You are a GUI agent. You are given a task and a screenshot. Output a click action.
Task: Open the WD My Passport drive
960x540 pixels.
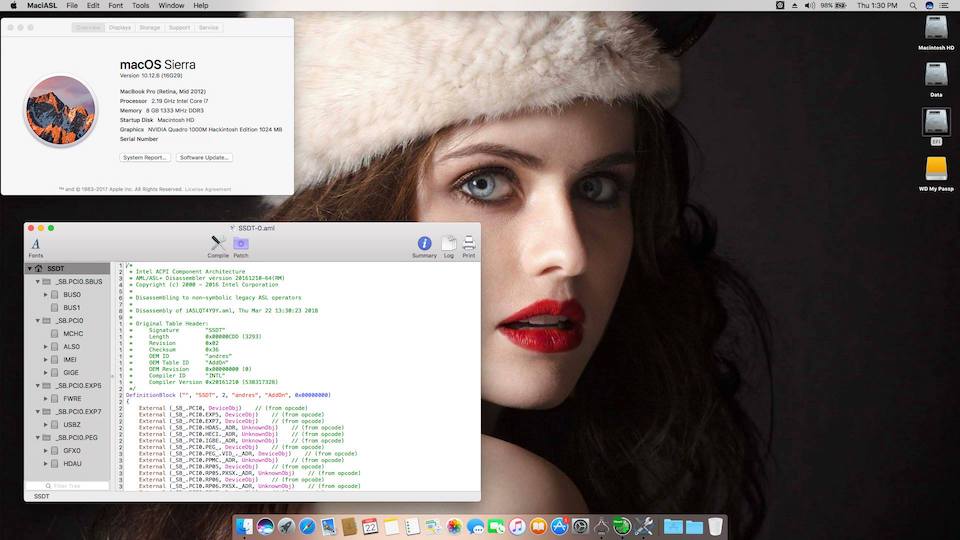936,169
